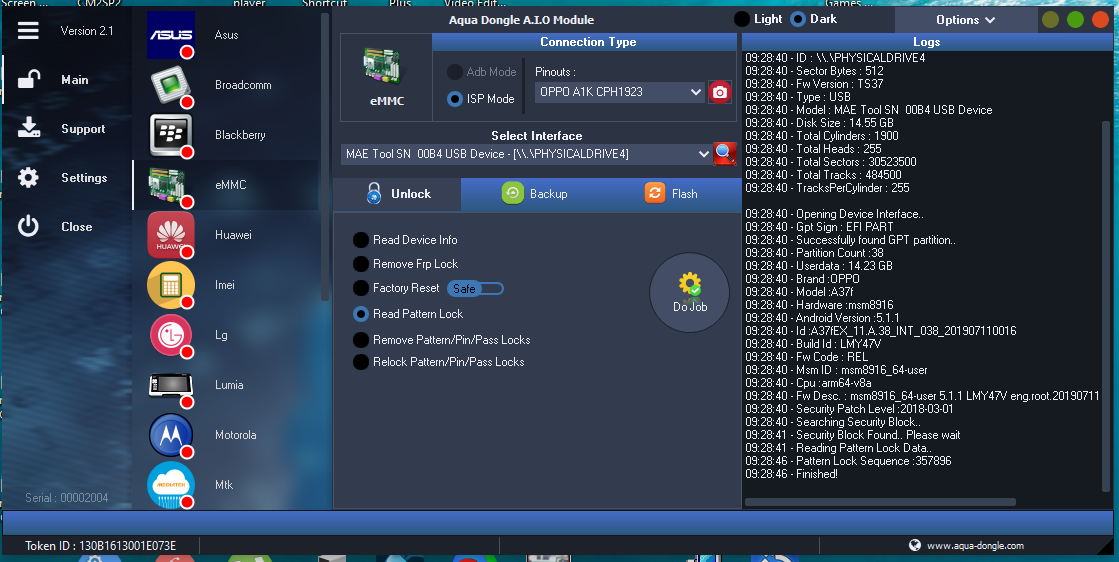The height and width of the screenshot is (562, 1119).
Task: Click the Blackberry label in brand list
Action: point(240,135)
